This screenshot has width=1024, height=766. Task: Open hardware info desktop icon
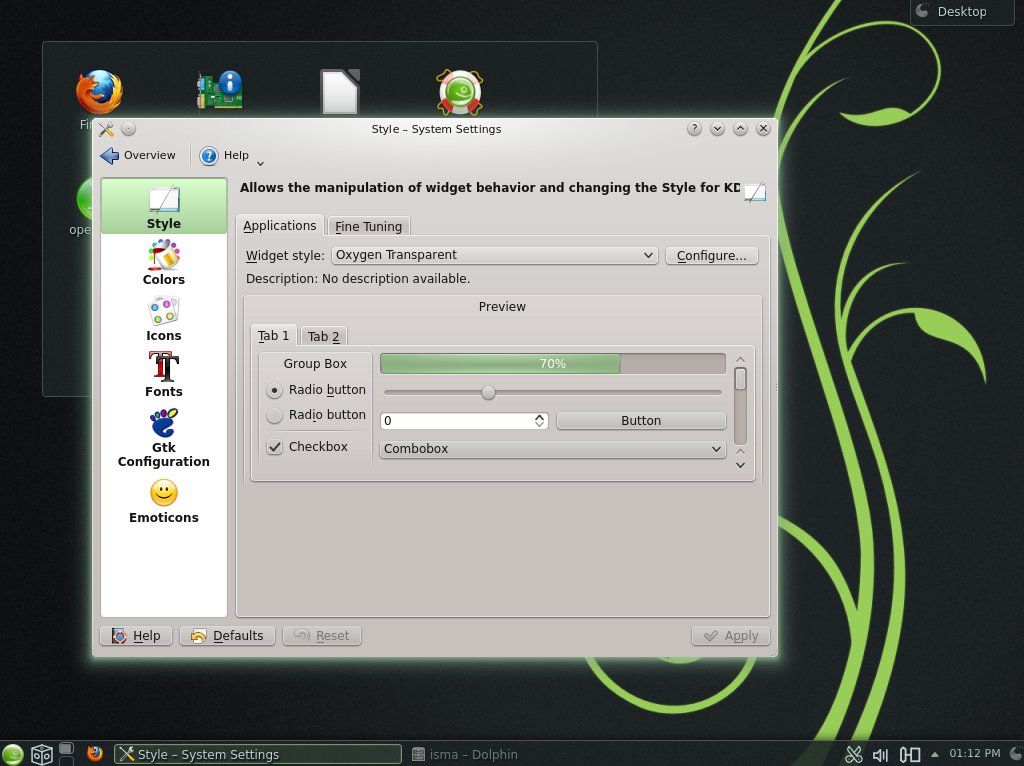click(220, 90)
